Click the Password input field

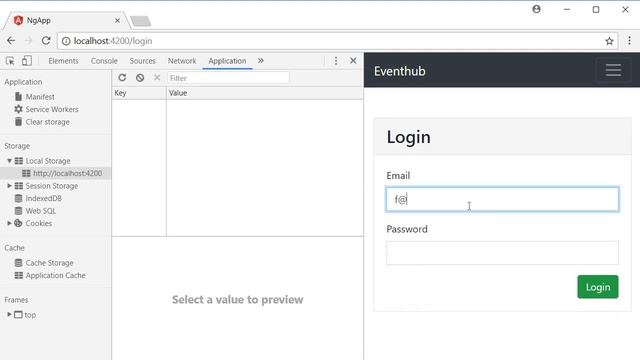[502, 253]
